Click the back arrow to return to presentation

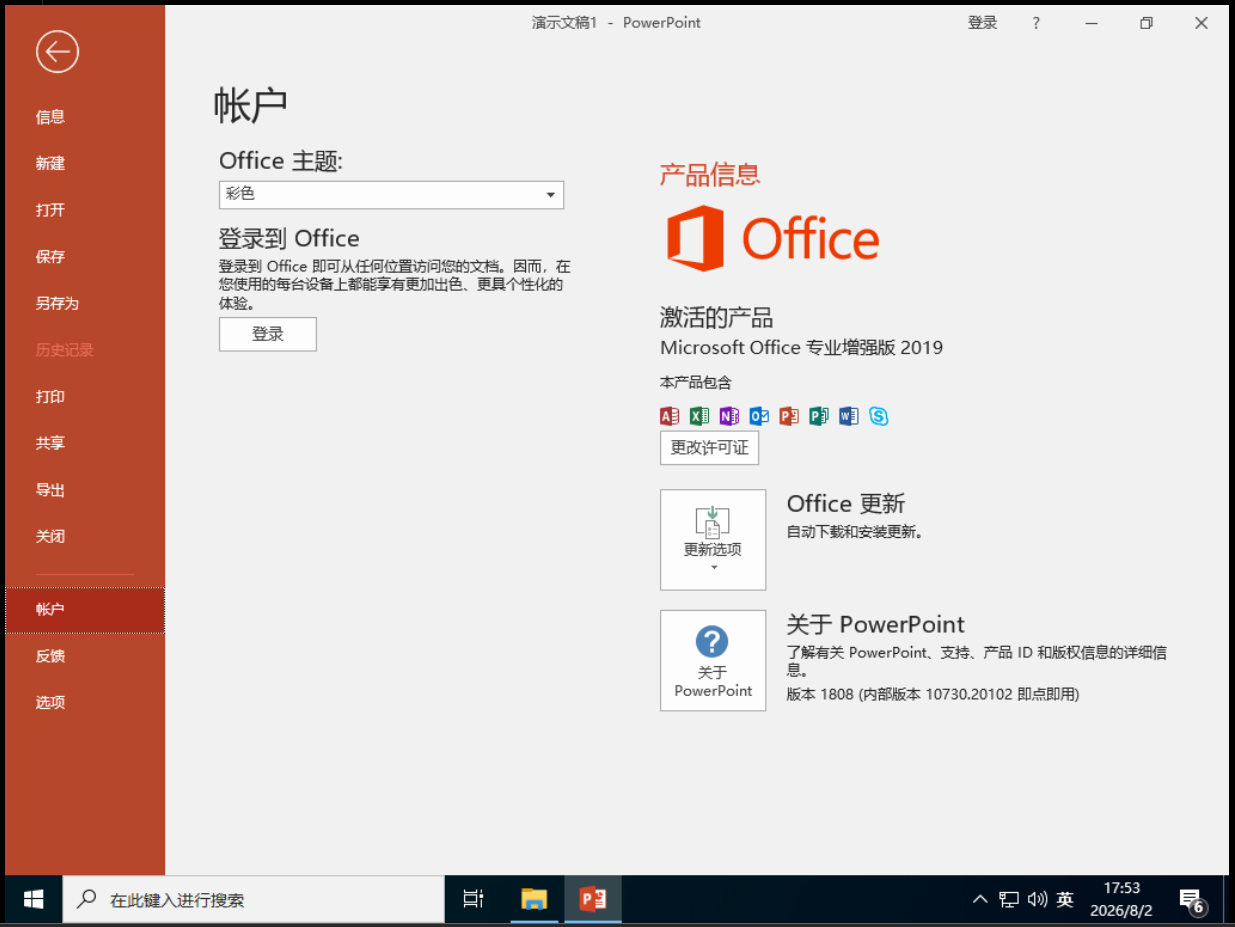[57, 52]
